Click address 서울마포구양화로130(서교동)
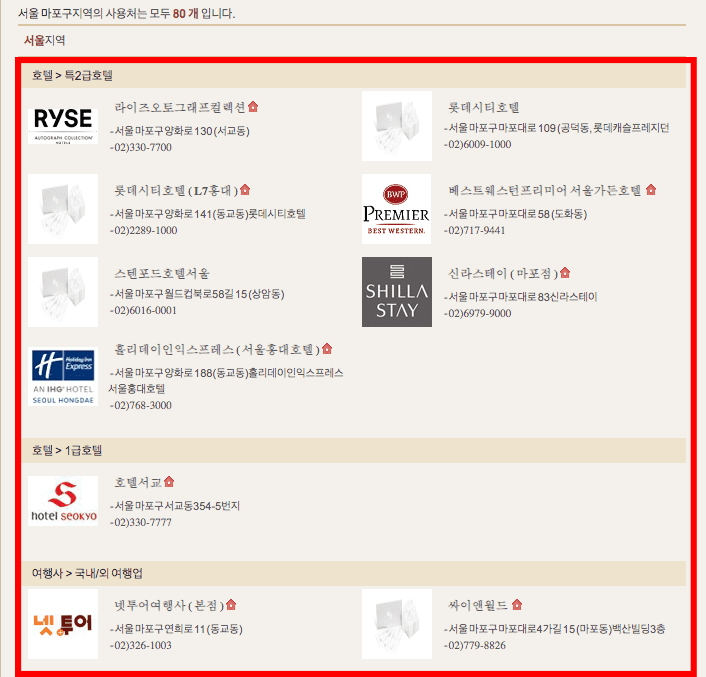 tap(180, 131)
